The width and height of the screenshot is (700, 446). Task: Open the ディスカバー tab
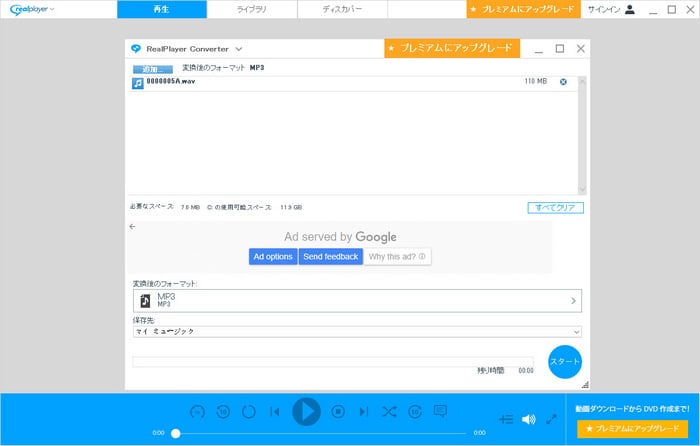[342, 9]
